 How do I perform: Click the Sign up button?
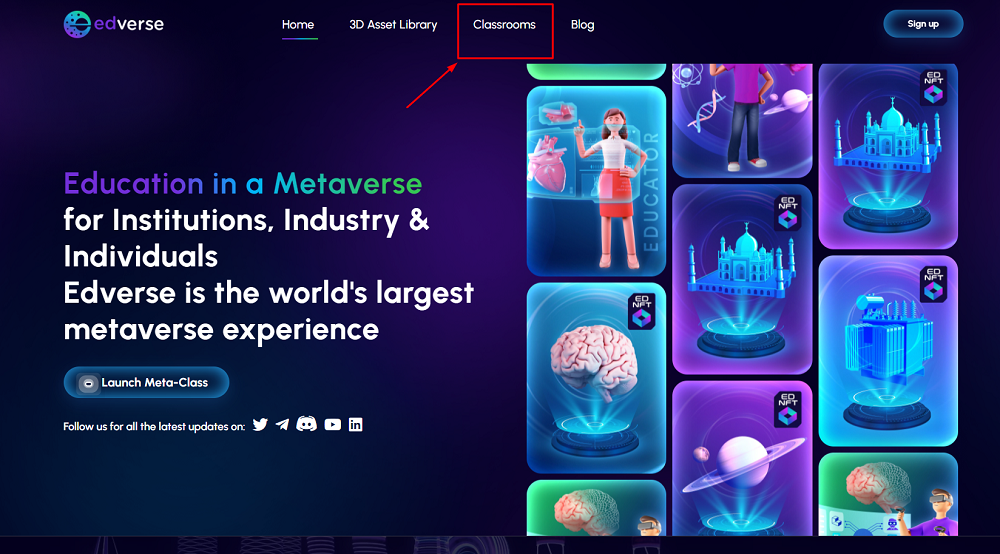point(923,24)
